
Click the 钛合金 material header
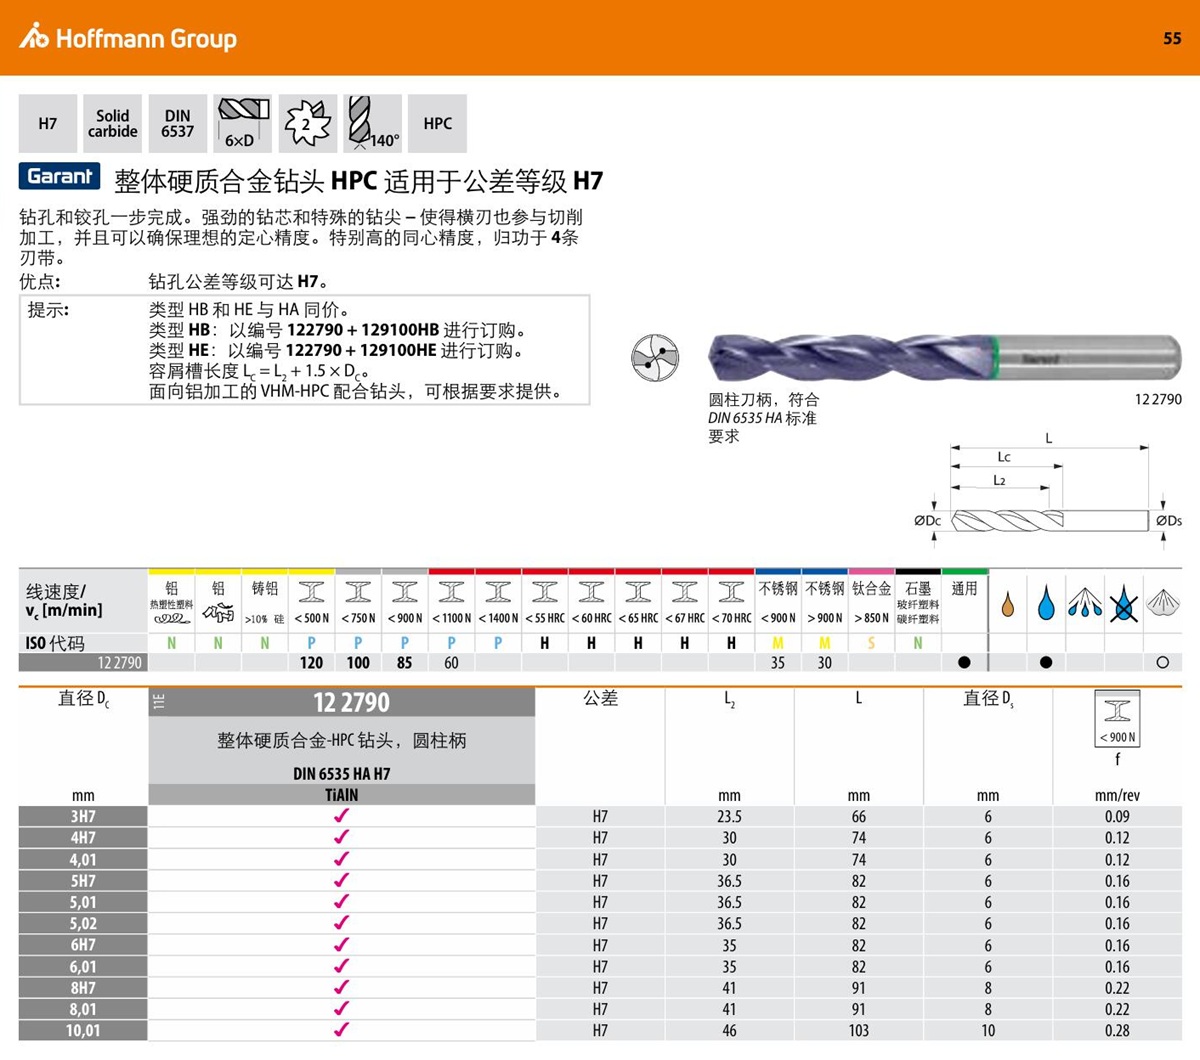871,589
